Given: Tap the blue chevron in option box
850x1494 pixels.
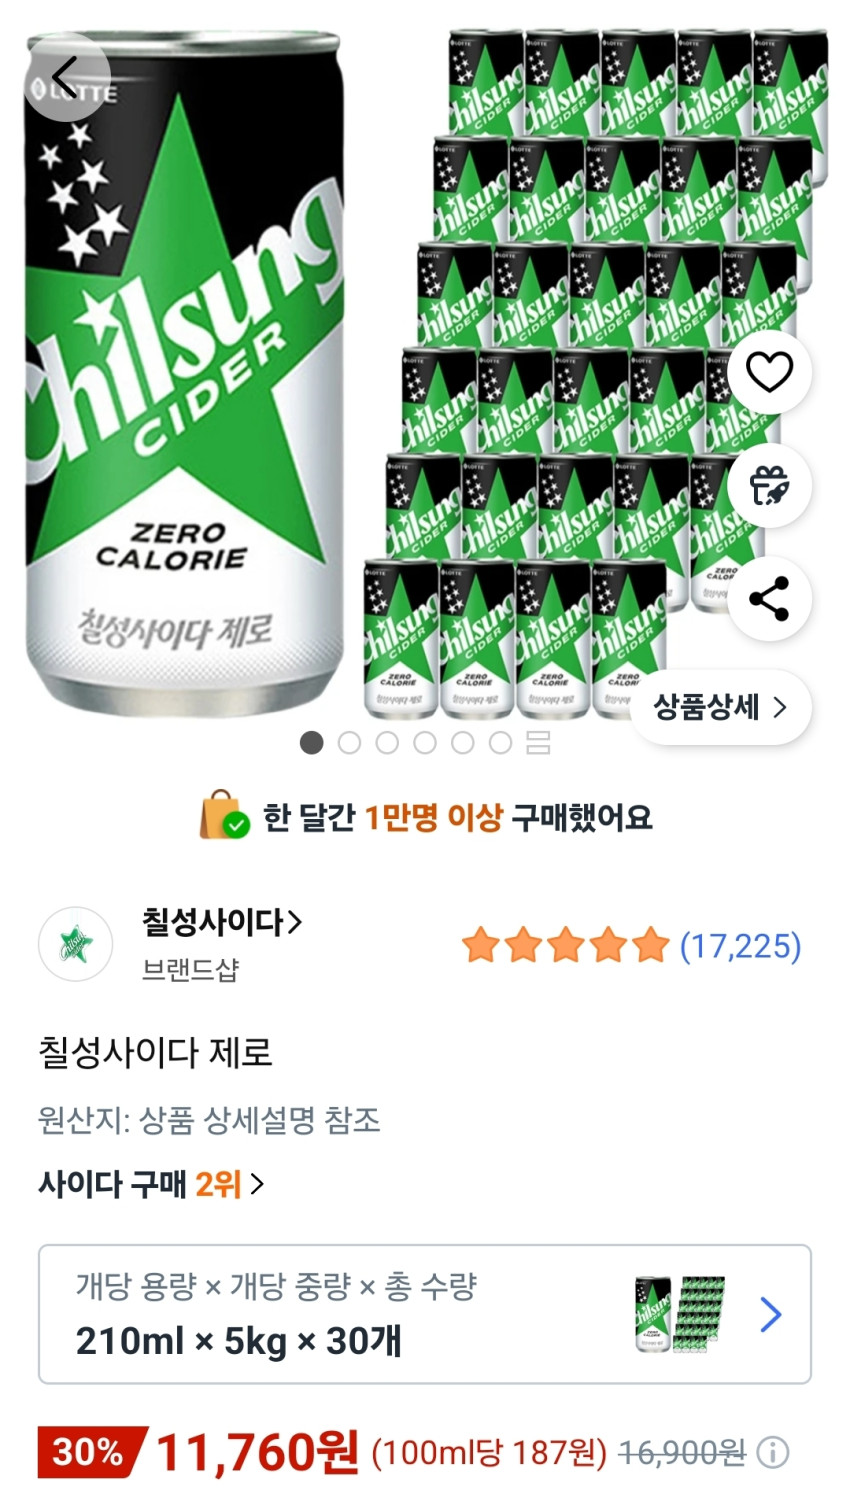Looking at the screenshot, I should coord(770,1314).
